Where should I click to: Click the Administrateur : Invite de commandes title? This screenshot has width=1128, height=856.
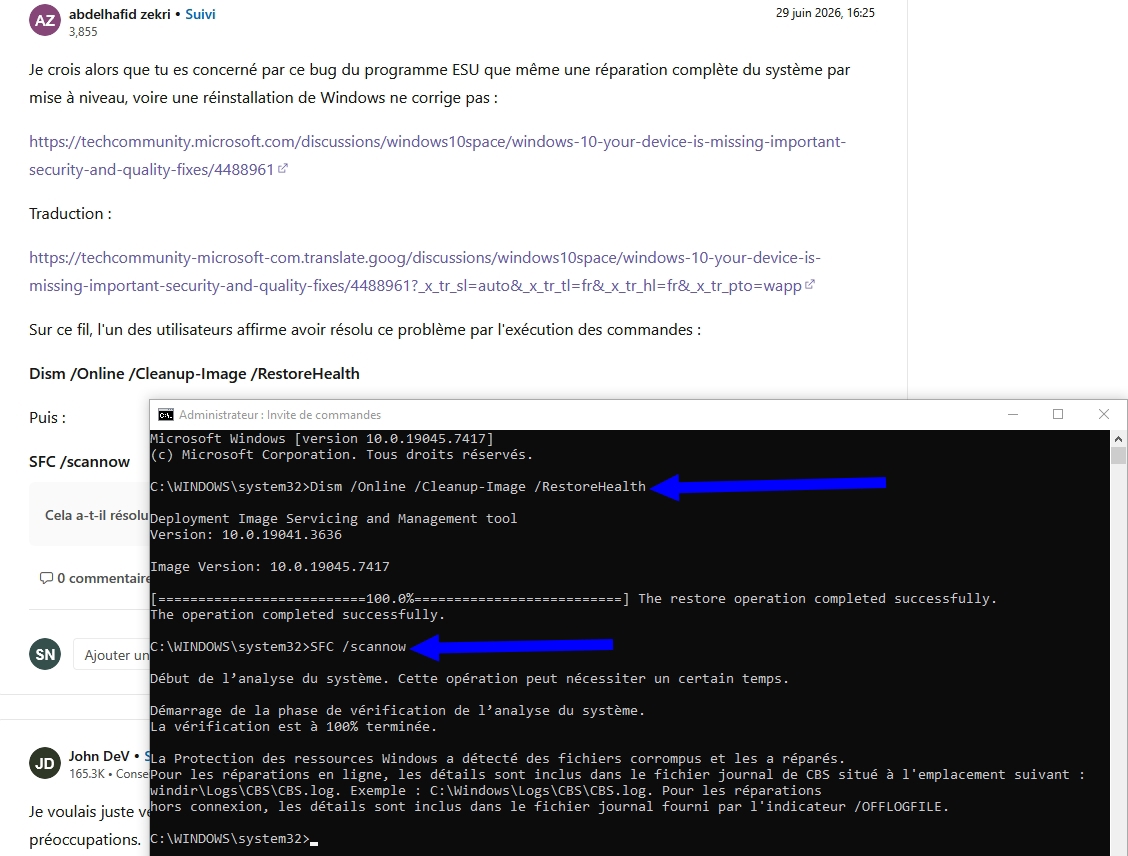click(x=280, y=414)
